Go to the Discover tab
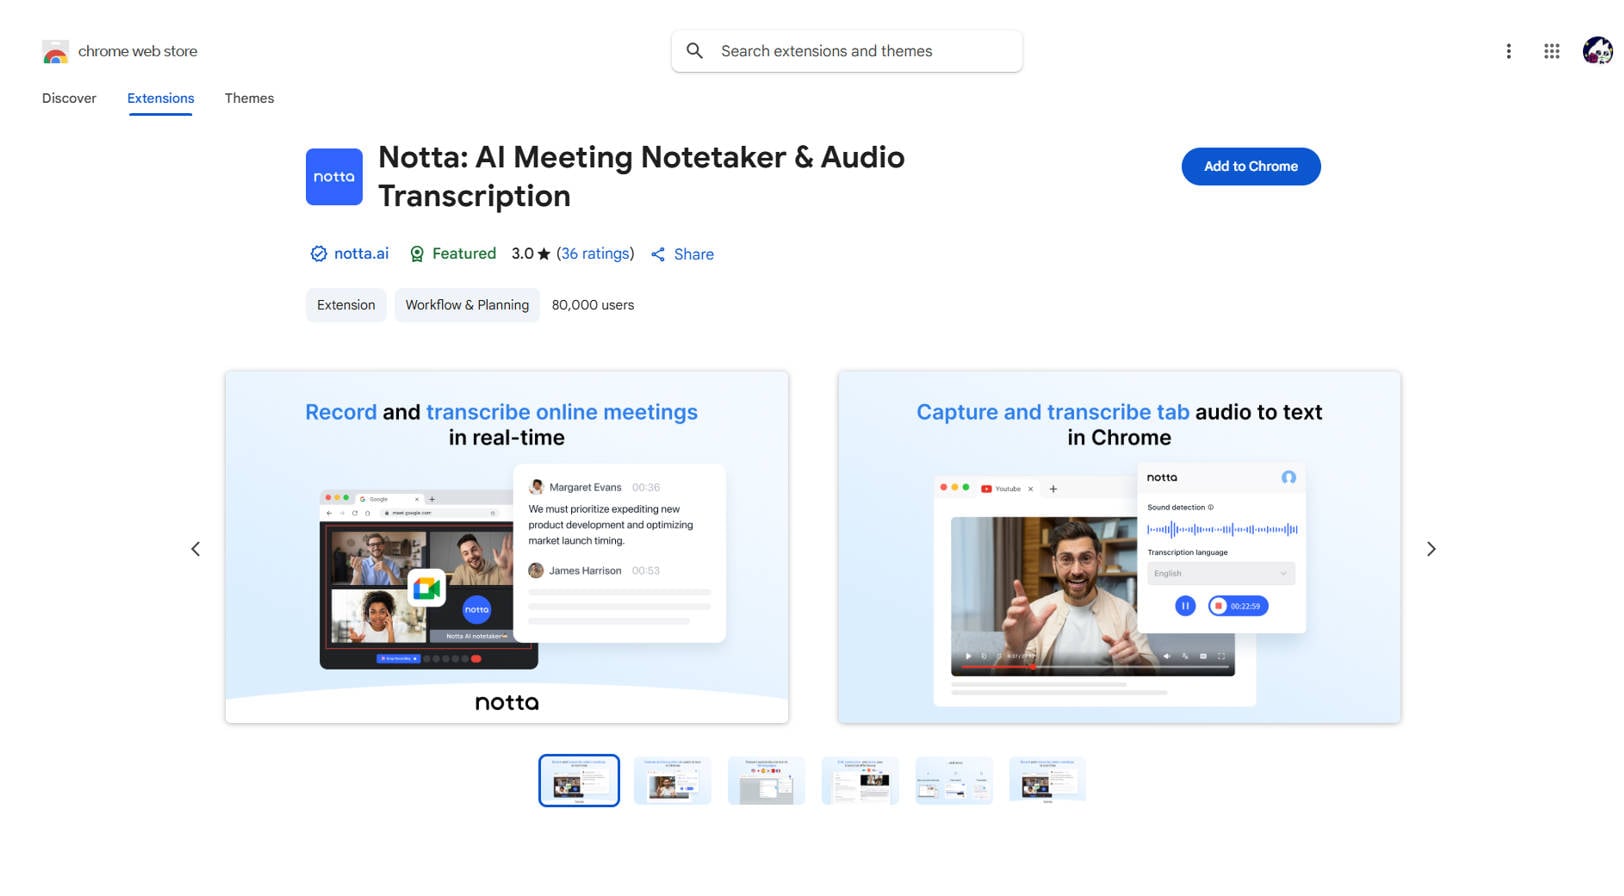The height and width of the screenshot is (896, 1624). click(69, 98)
